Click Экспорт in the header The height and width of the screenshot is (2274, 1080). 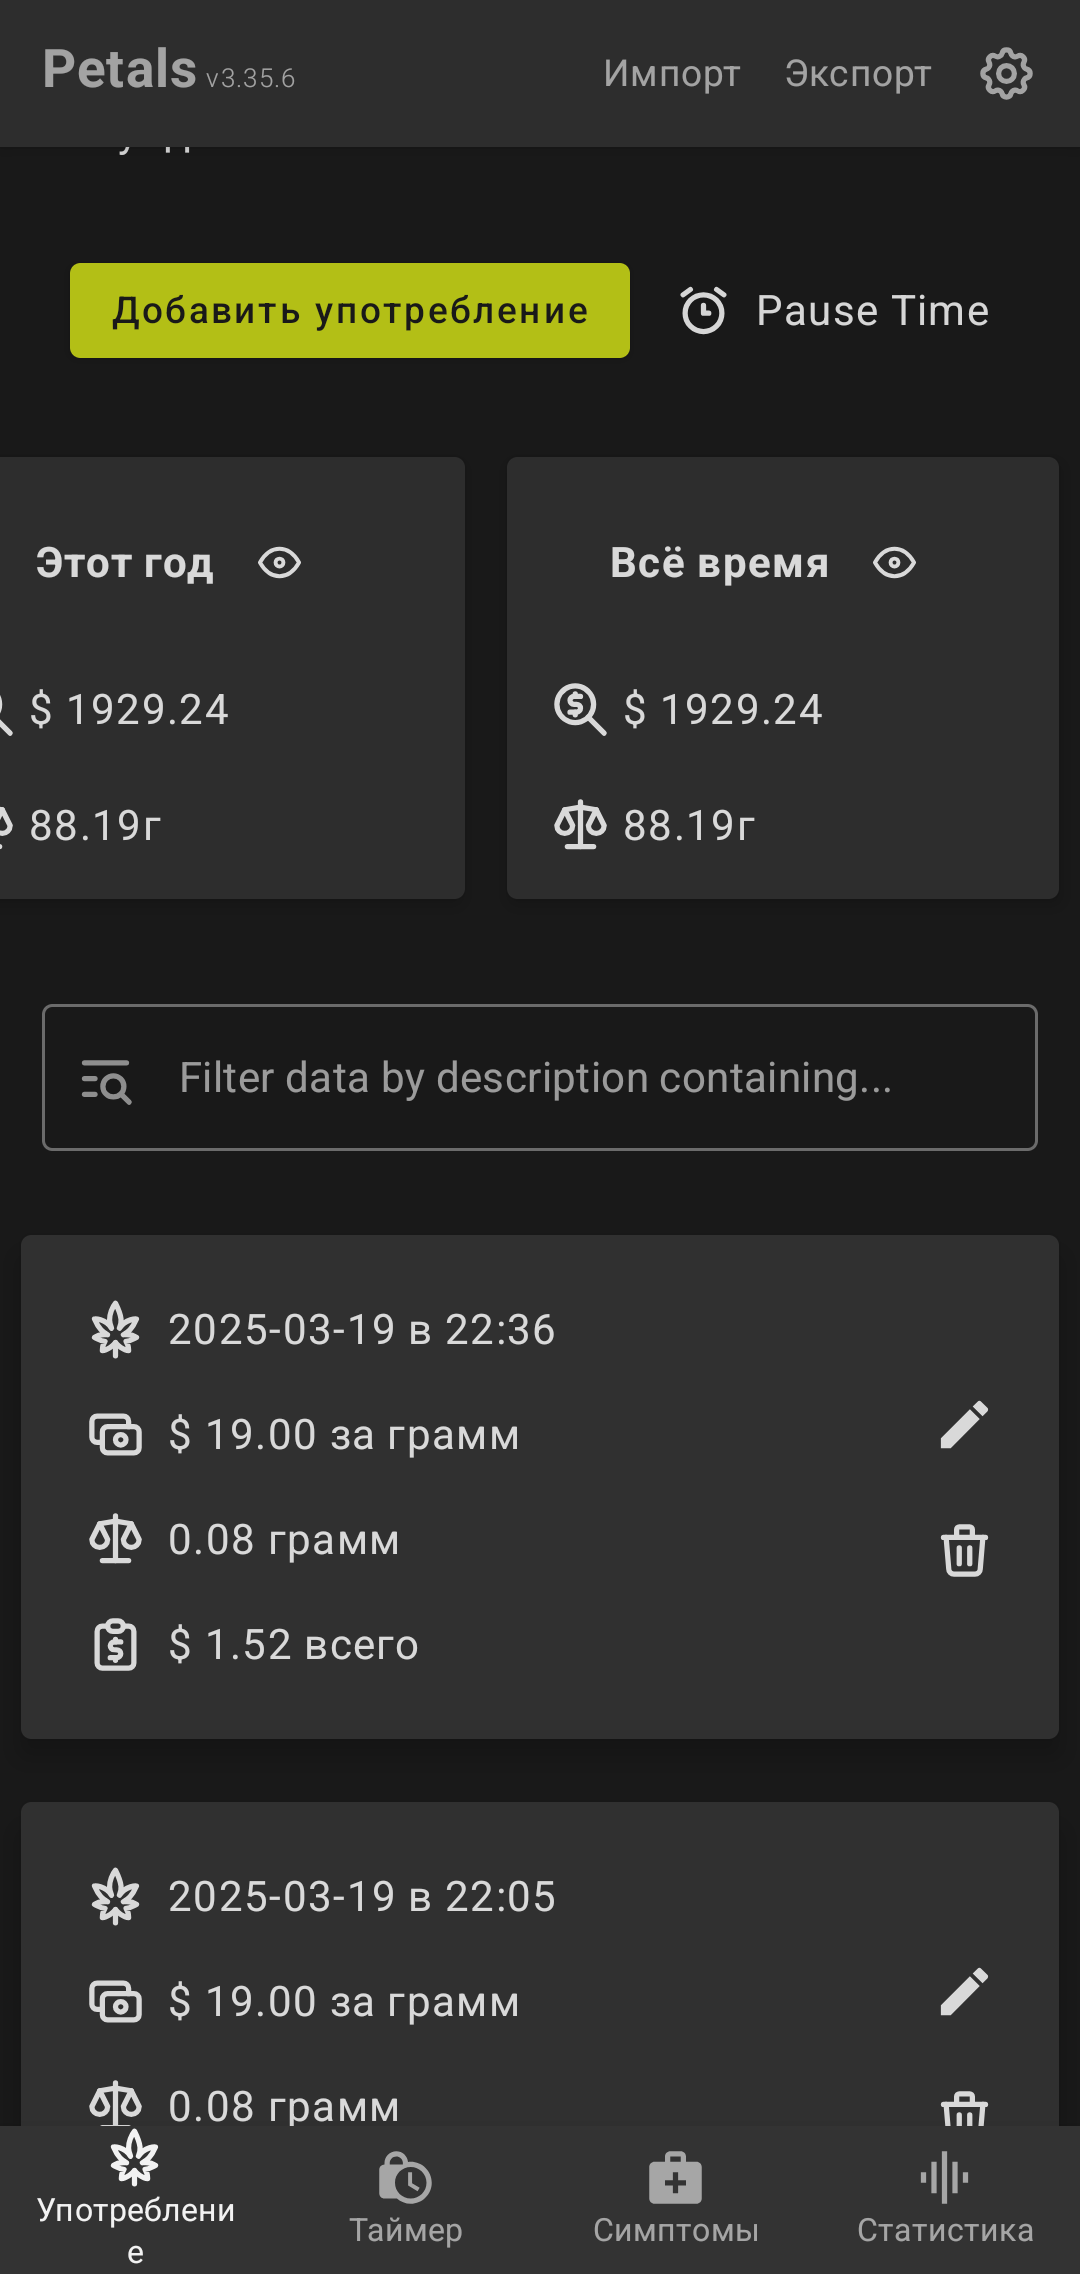pyautogui.click(x=858, y=73)
